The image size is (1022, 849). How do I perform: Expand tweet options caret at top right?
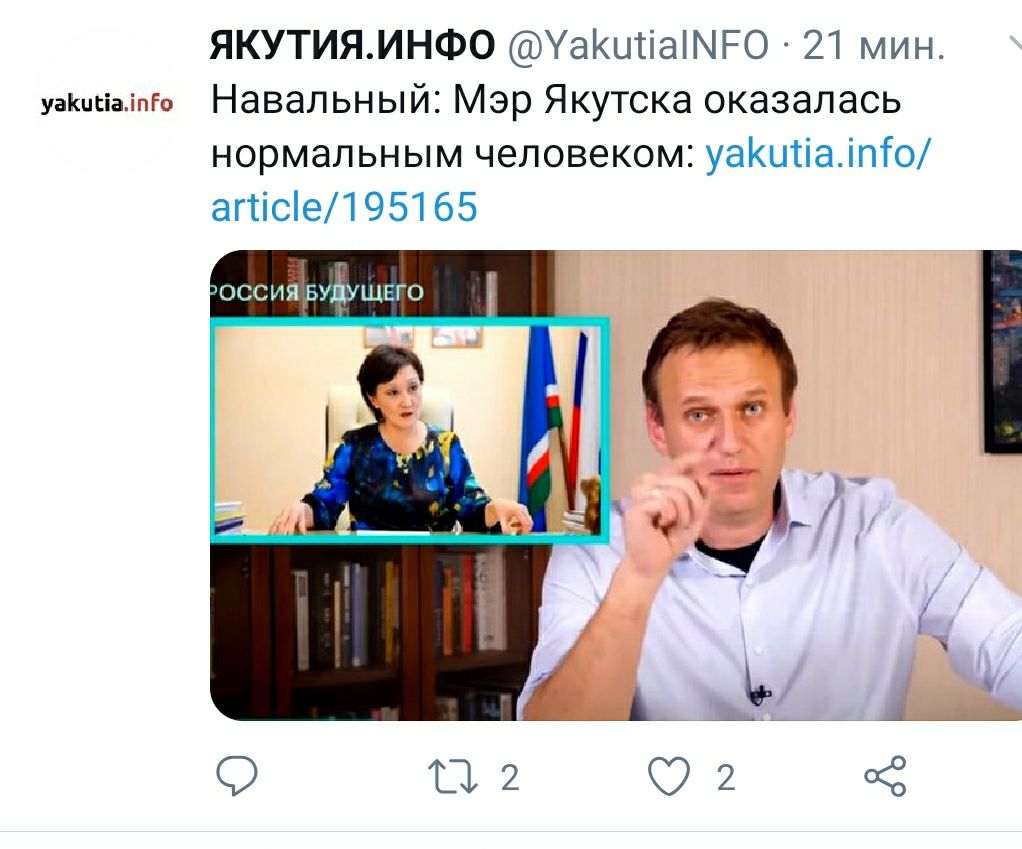pyautogui.click(x=1015, y=44)
